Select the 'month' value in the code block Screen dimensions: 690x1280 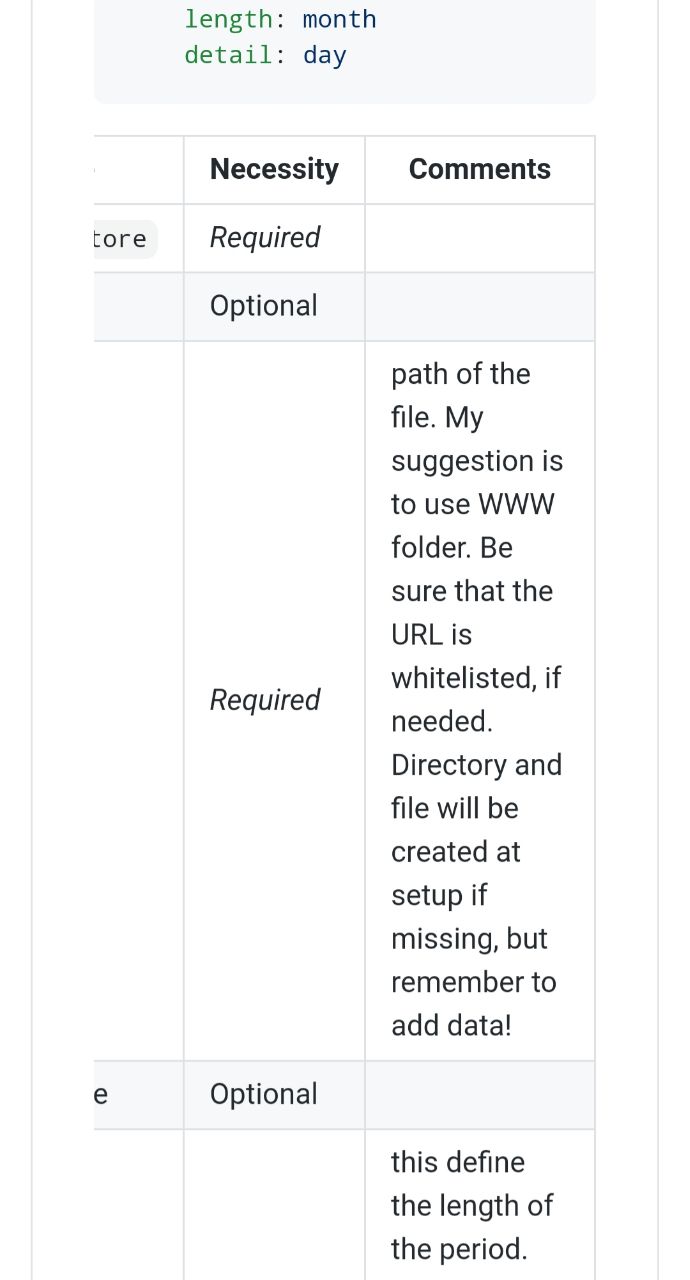[x=340, y=19]
